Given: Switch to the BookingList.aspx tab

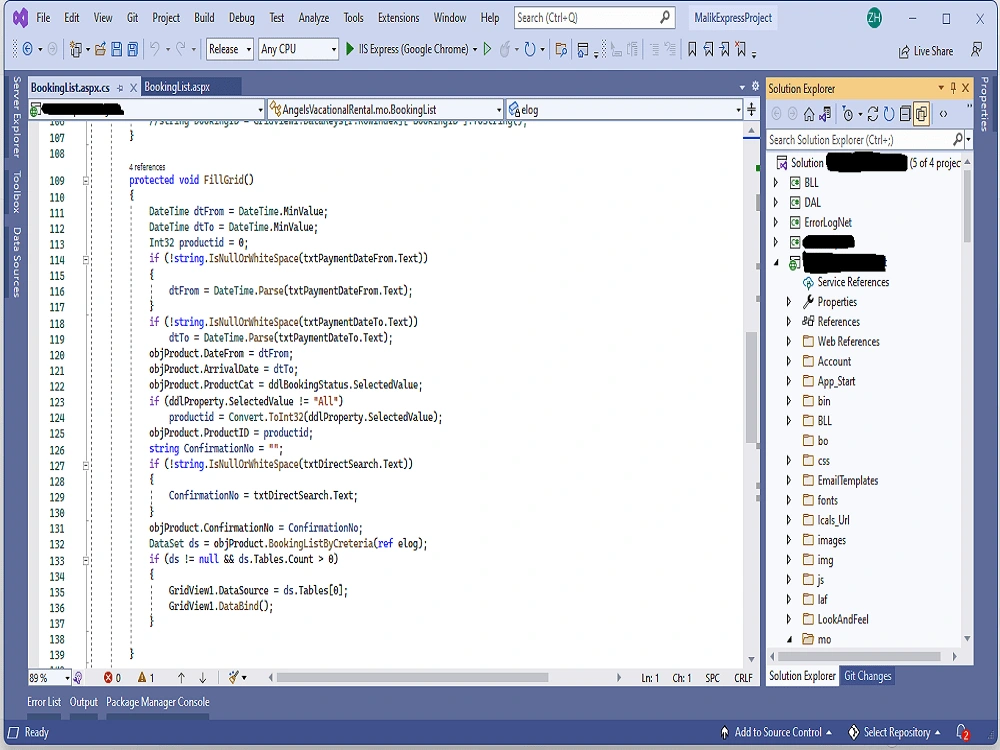Looking at the screenshot, I should tap(177, 87).
